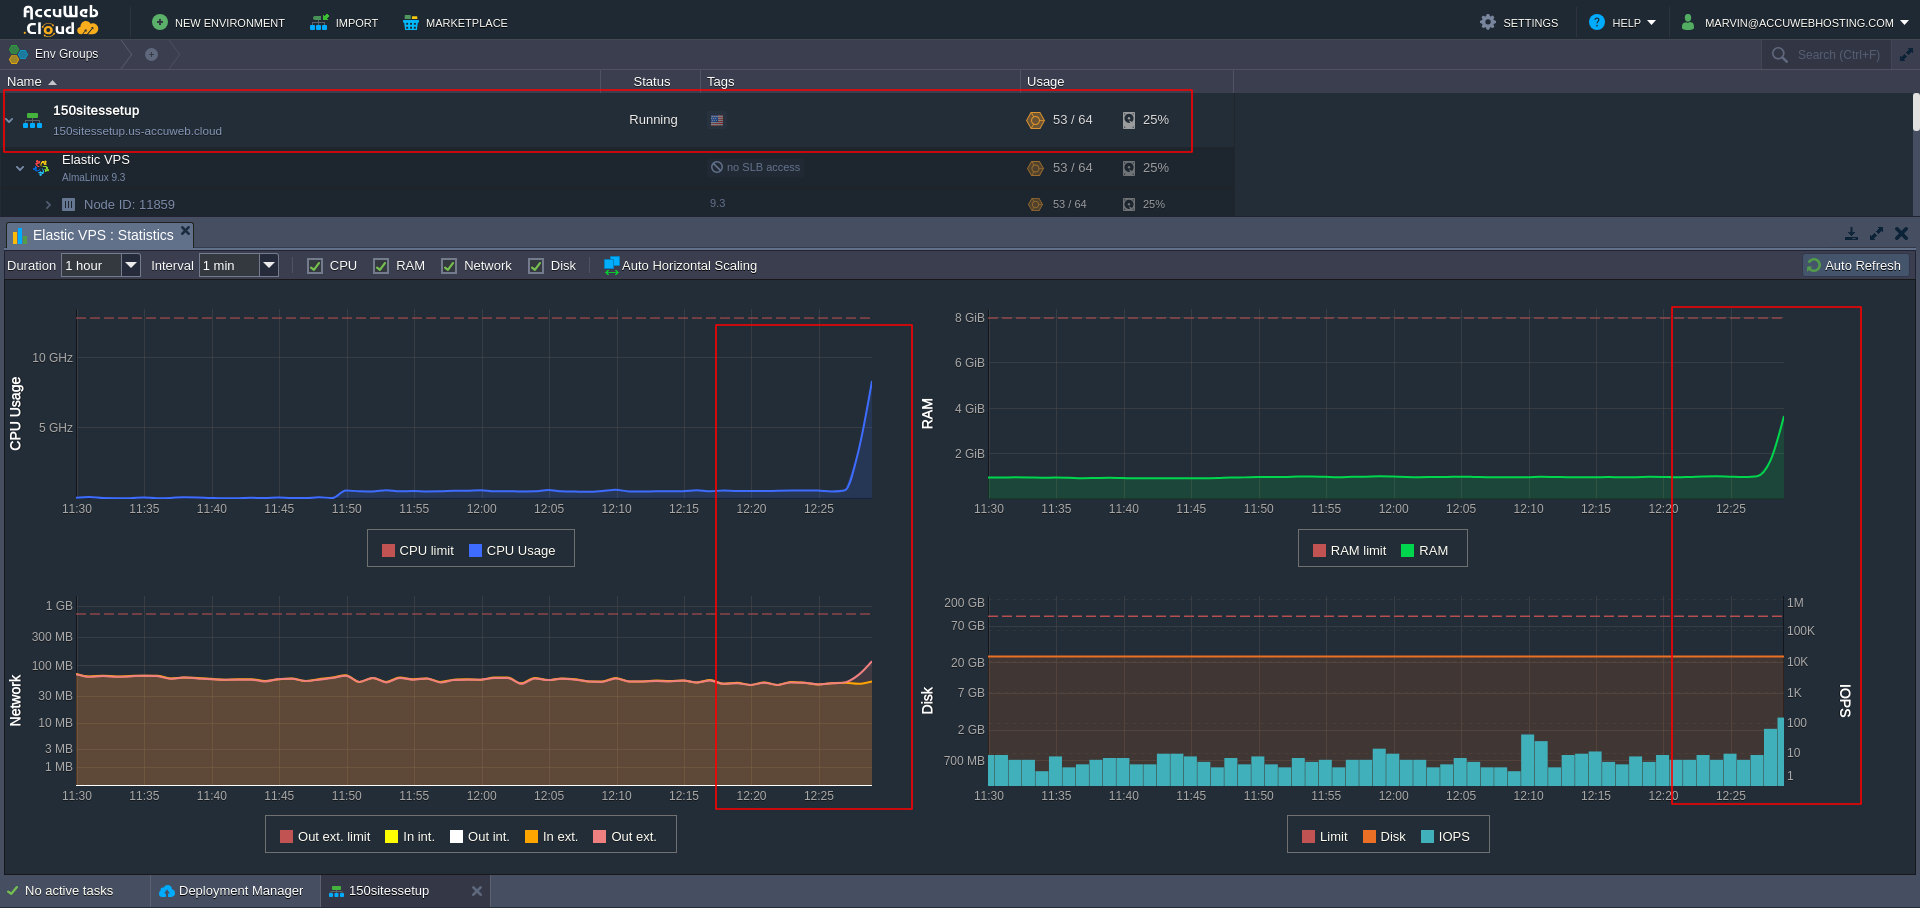Image resolution: width=1920 pixels, height=908 pixels.
Task: Click the tags icon for 150sitessetup
Action: pyautogui.click(x=717, y=120)
